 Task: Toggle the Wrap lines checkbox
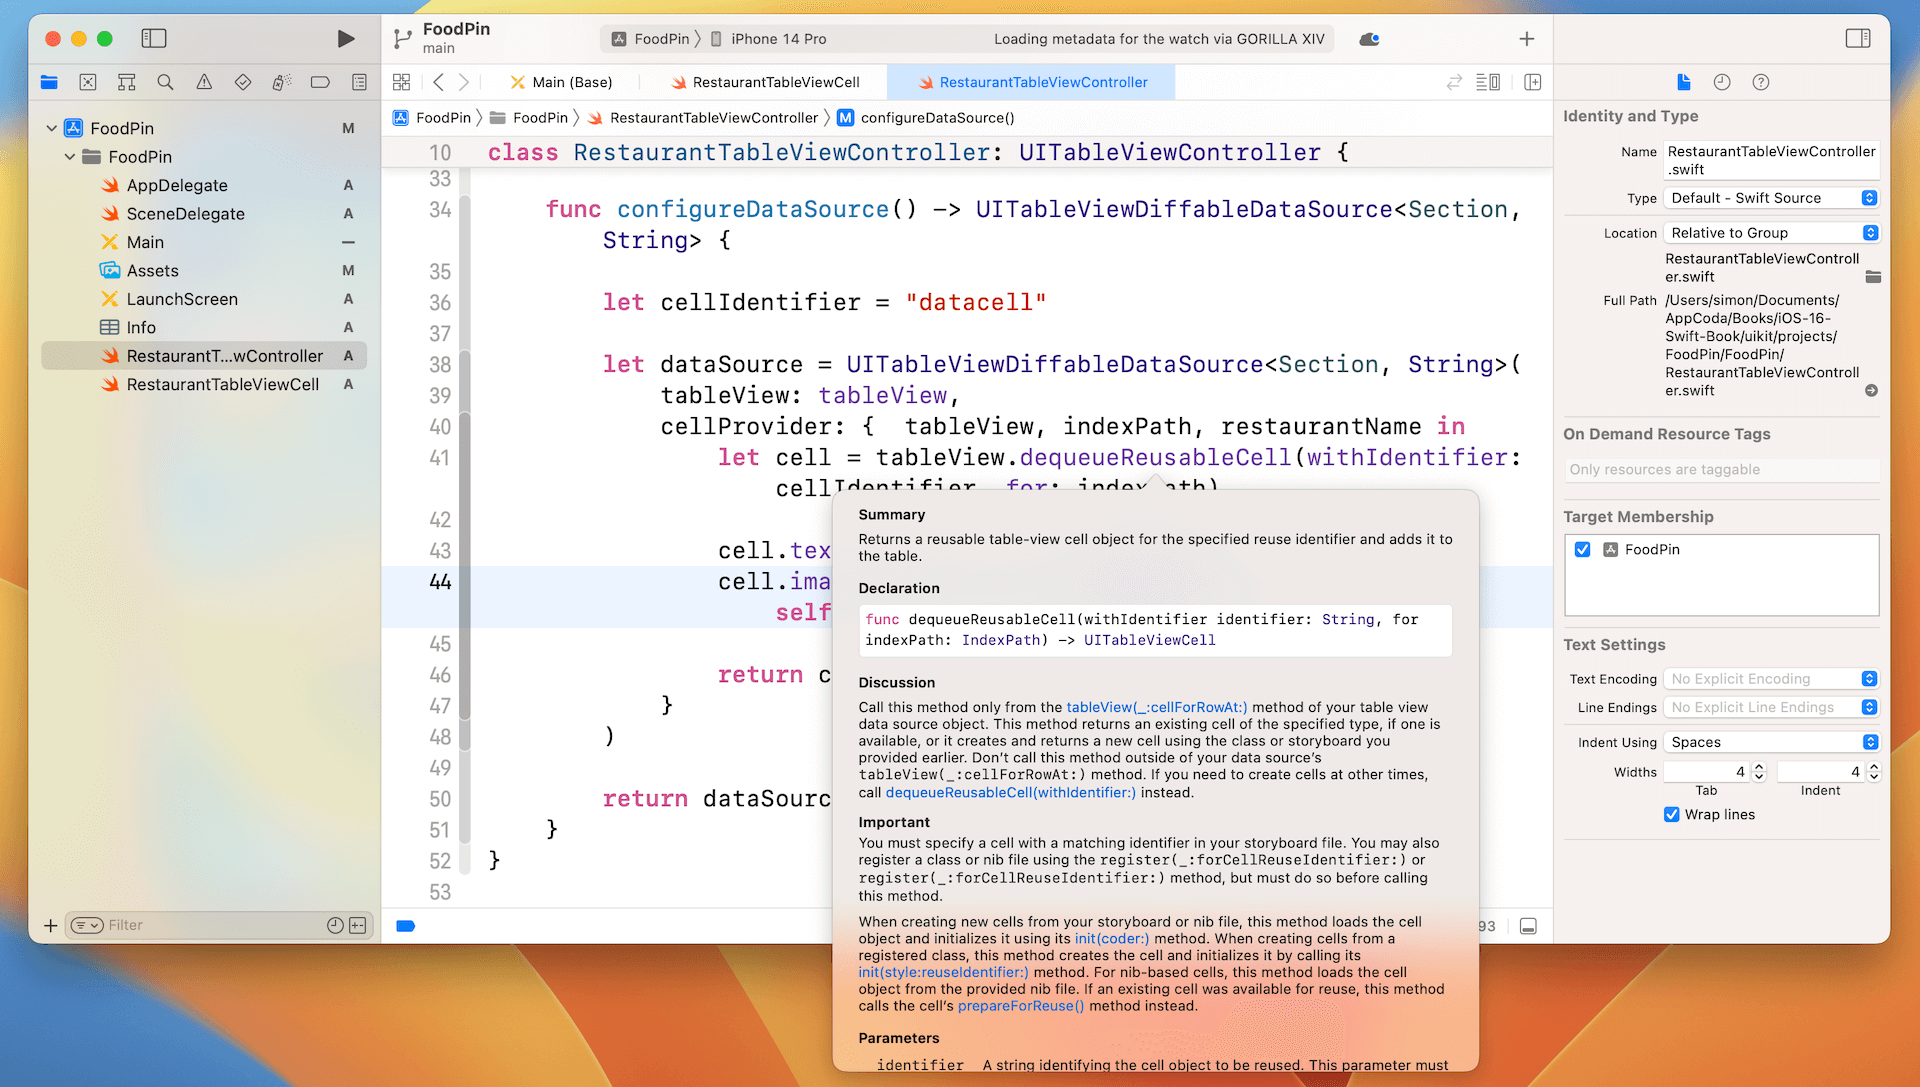1671,814
